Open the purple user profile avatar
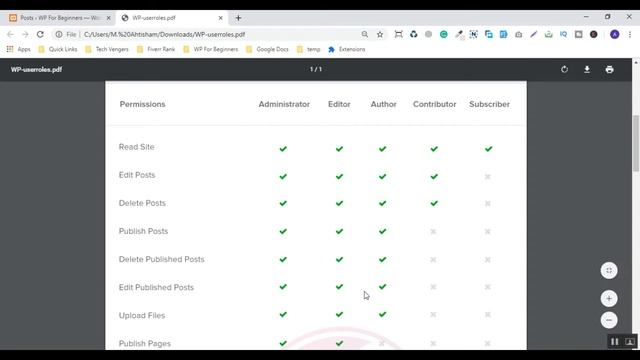Image resolution: width=640 pixels, height=360 pixels. tap(614, 34)
